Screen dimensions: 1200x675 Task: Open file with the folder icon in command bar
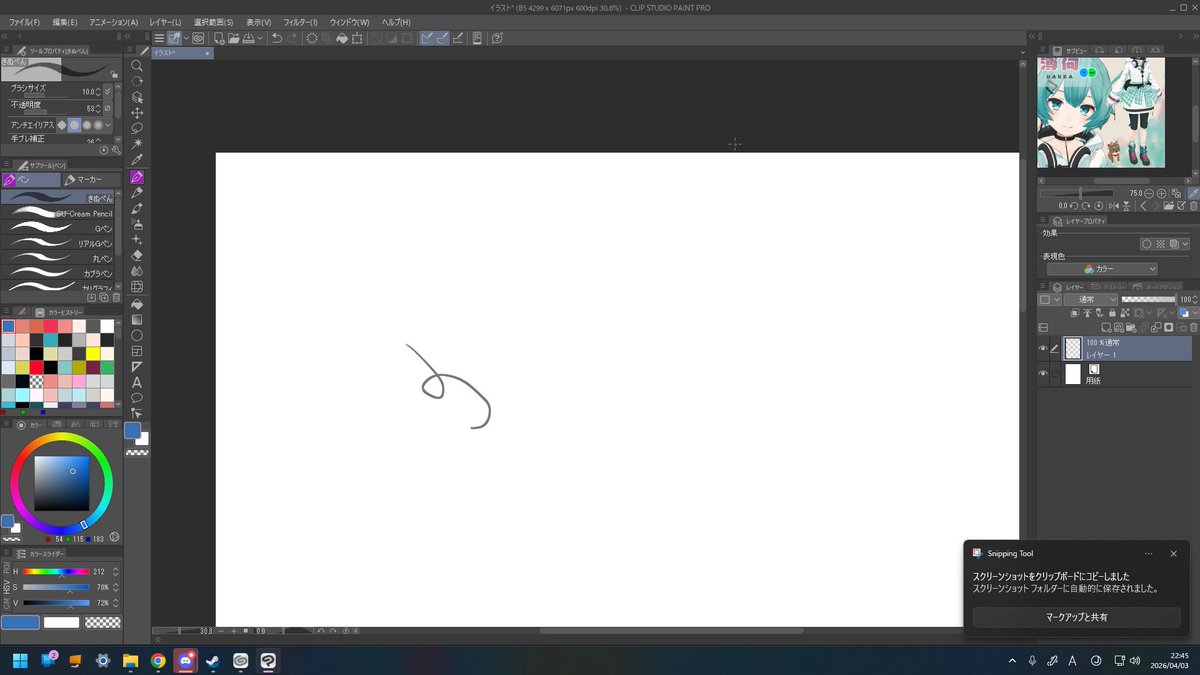[233, 38]
